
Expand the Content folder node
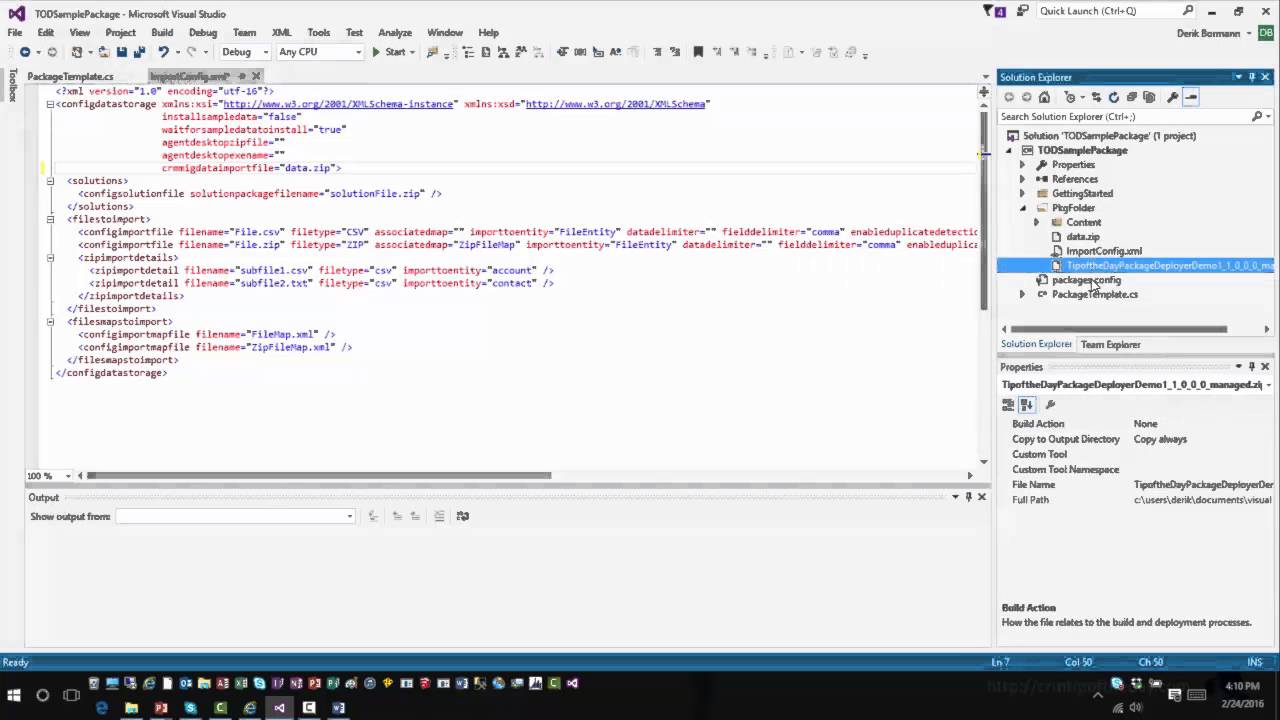point(1036,222)
